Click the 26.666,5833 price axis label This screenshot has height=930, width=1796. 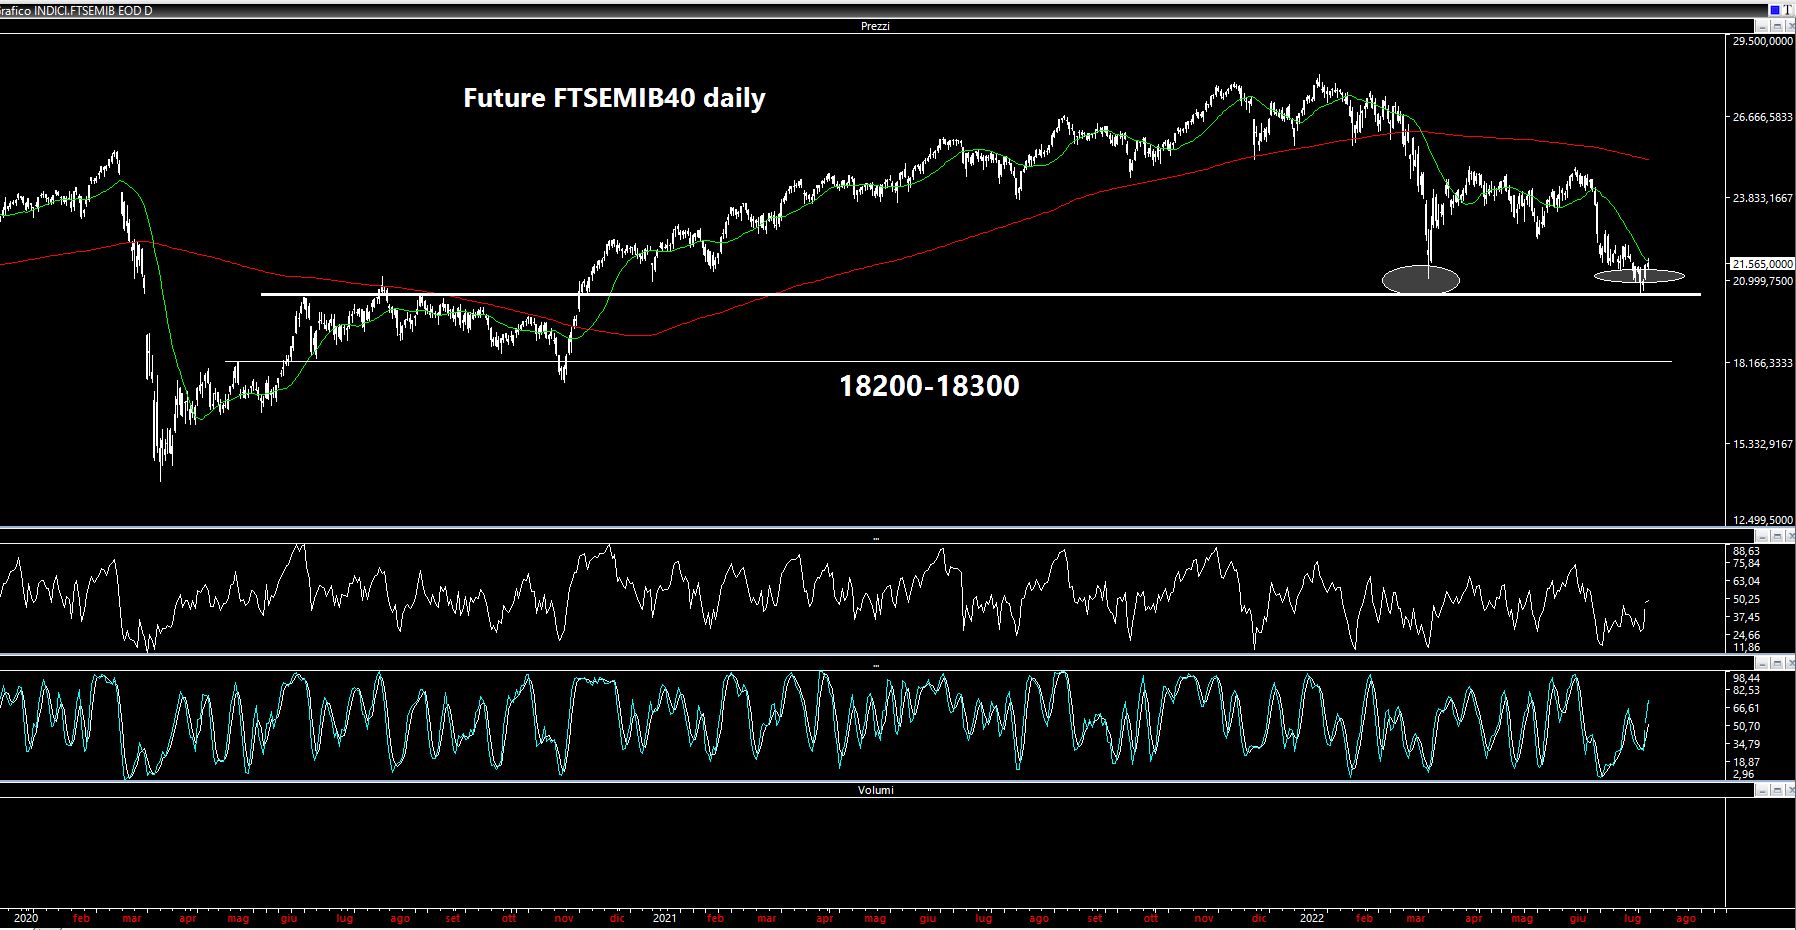[1762, 117]
